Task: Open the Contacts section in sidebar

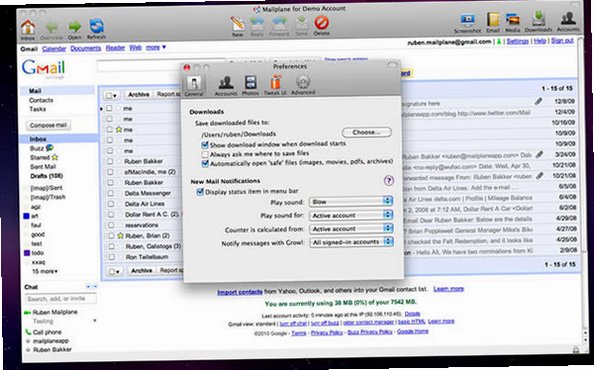Action: point(41,100)
